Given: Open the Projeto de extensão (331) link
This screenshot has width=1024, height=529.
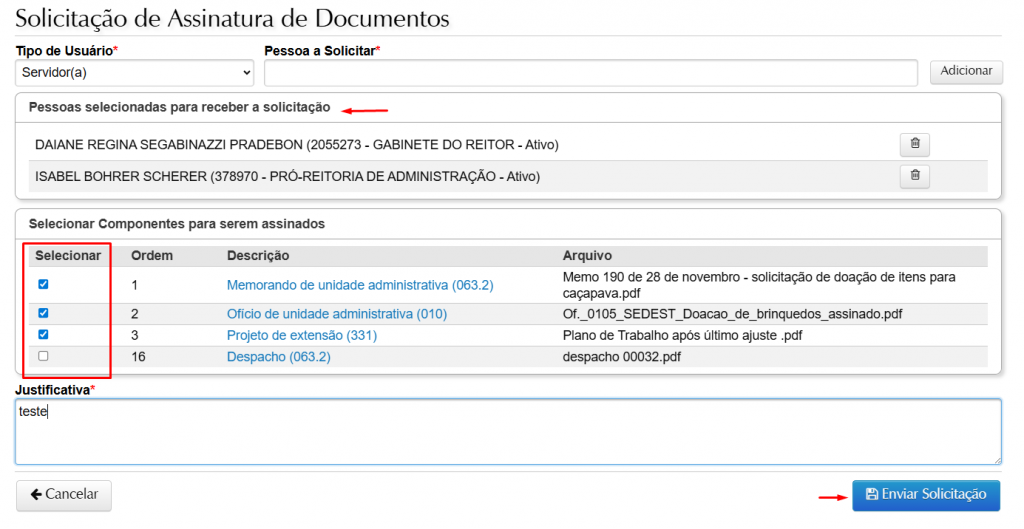Looking at the screenshot, I should [x=301, y=336].
